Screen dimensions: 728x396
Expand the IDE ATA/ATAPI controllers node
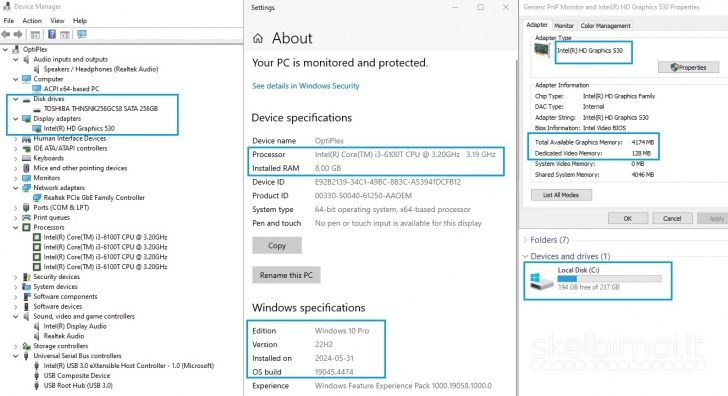(x=16, y=149)
